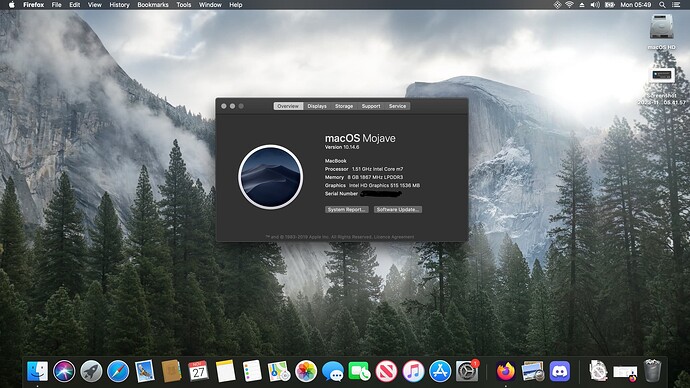Select macOS HD drive on desktop
Image resolution: width=690 pixels, height=388 pixels.
coord(661,32)
